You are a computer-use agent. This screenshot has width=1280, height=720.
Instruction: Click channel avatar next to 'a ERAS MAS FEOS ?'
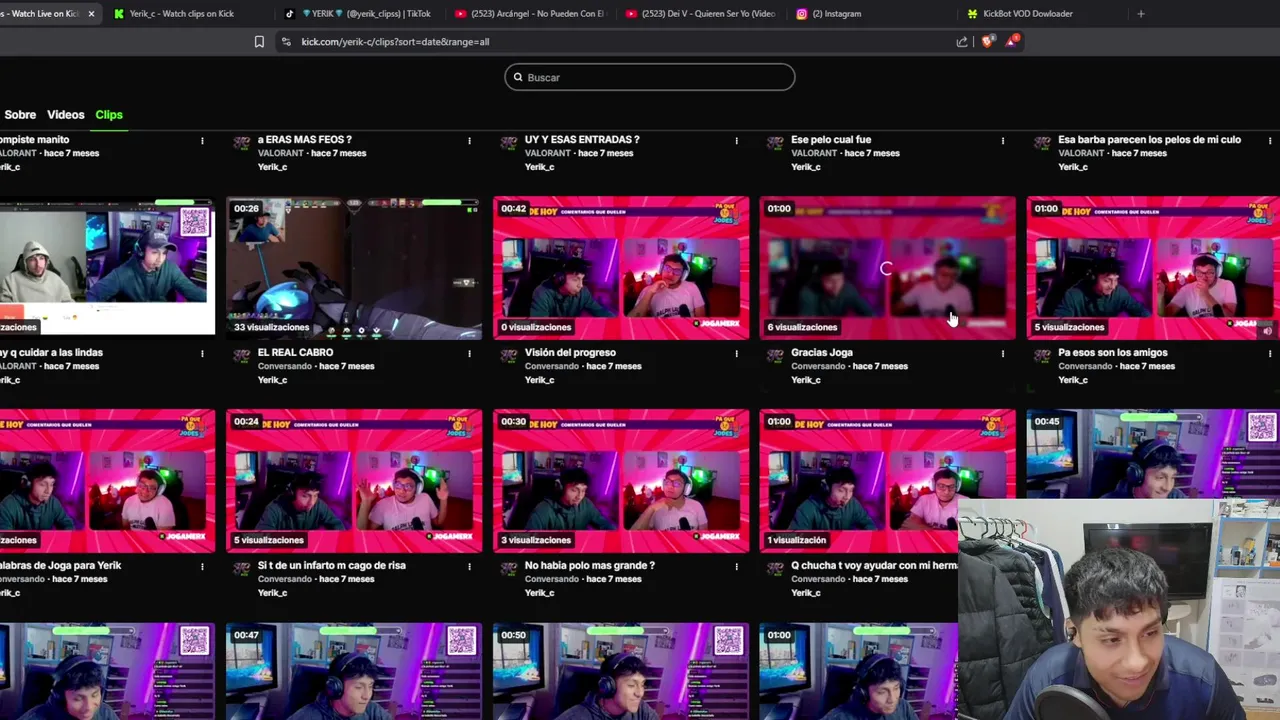(241, 143)
